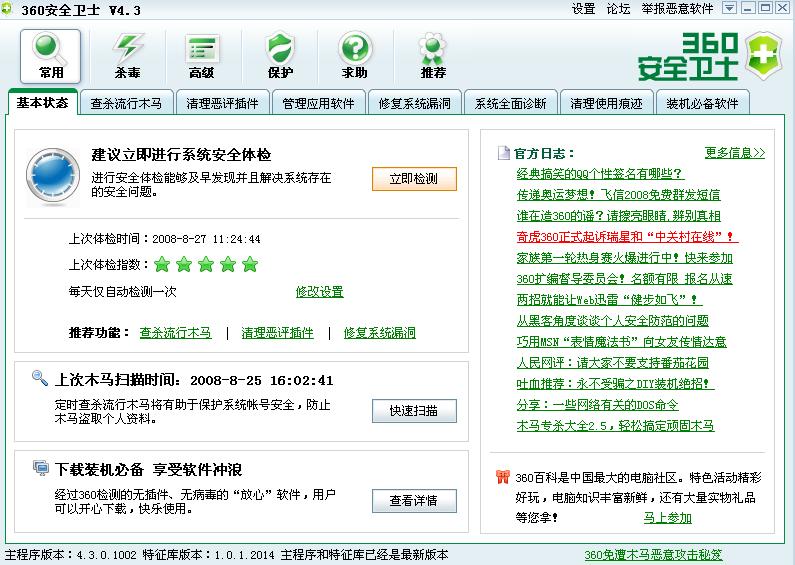Open the news link 从黑客角度谈谈个人安全防范的问题
Viewport: 795px width, 565px height.
click(612, 321)
